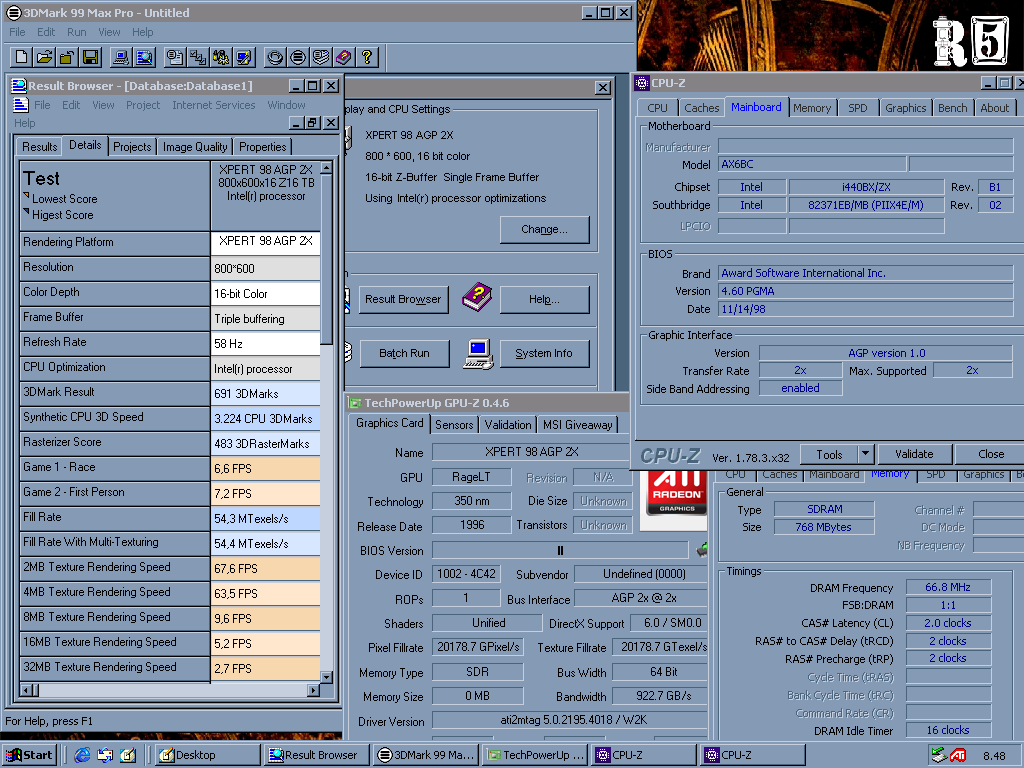Click the results table scroll up arrow
The image size is (1024, 768).
click(327, 168)
